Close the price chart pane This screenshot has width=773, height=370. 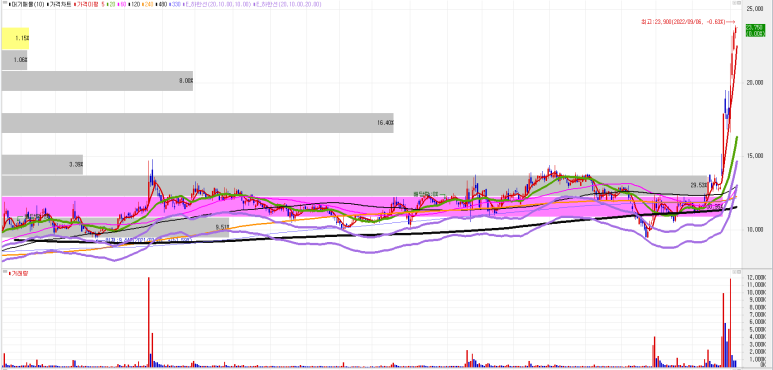734,3
